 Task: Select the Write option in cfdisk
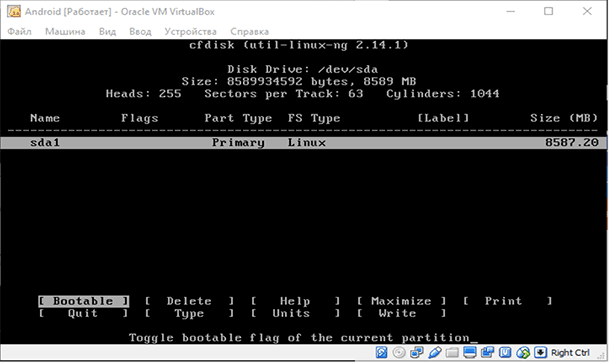click(x=401, y=314)
